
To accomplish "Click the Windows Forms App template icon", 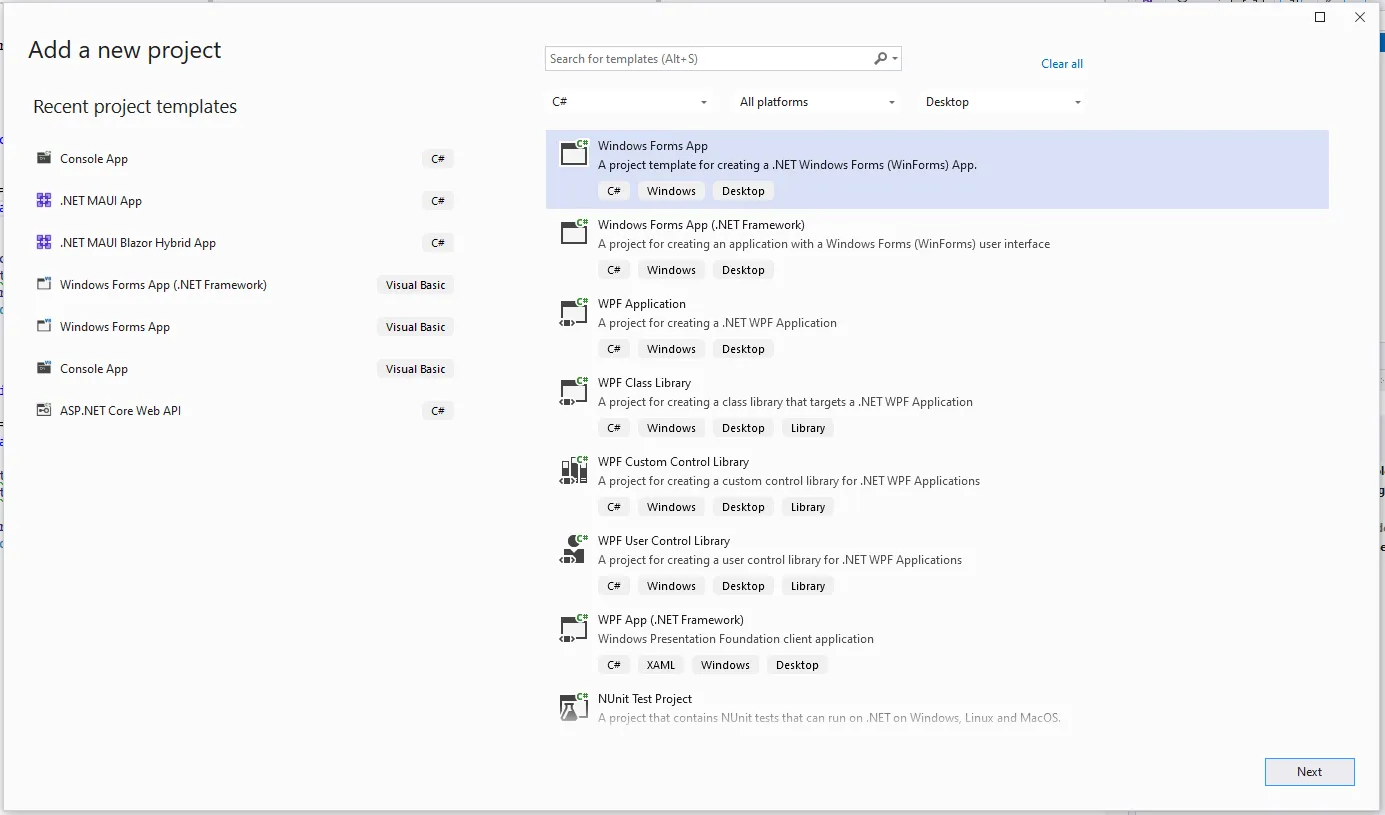I will [573, 153].
